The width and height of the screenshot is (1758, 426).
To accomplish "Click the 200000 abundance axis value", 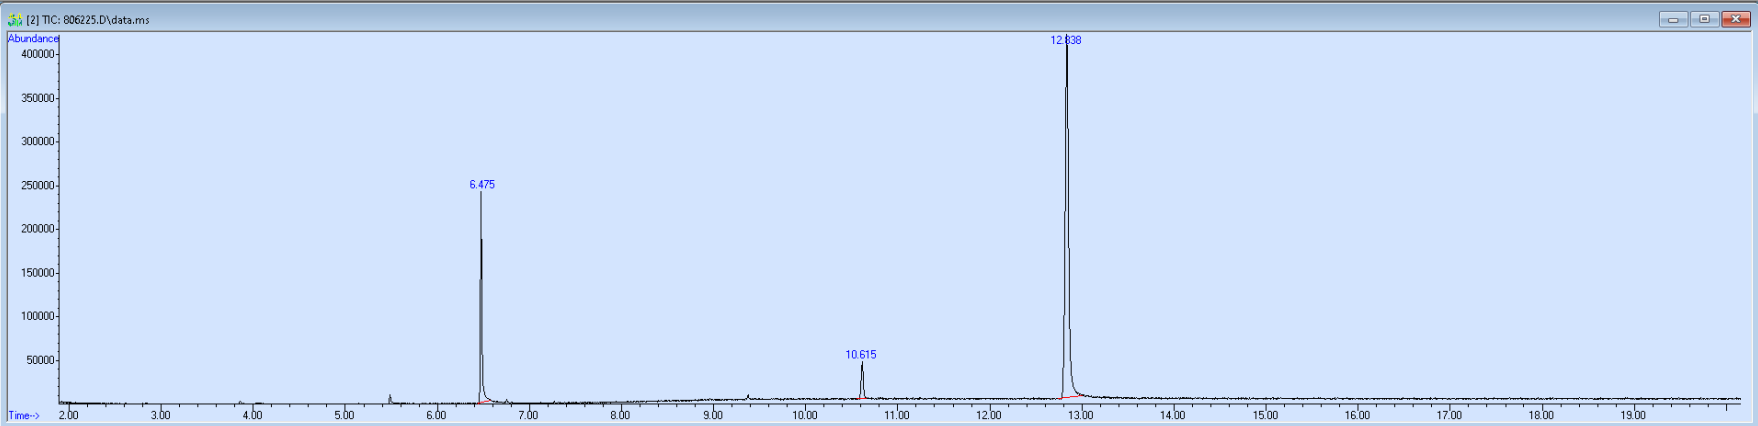I will click(x=38, y=229).
